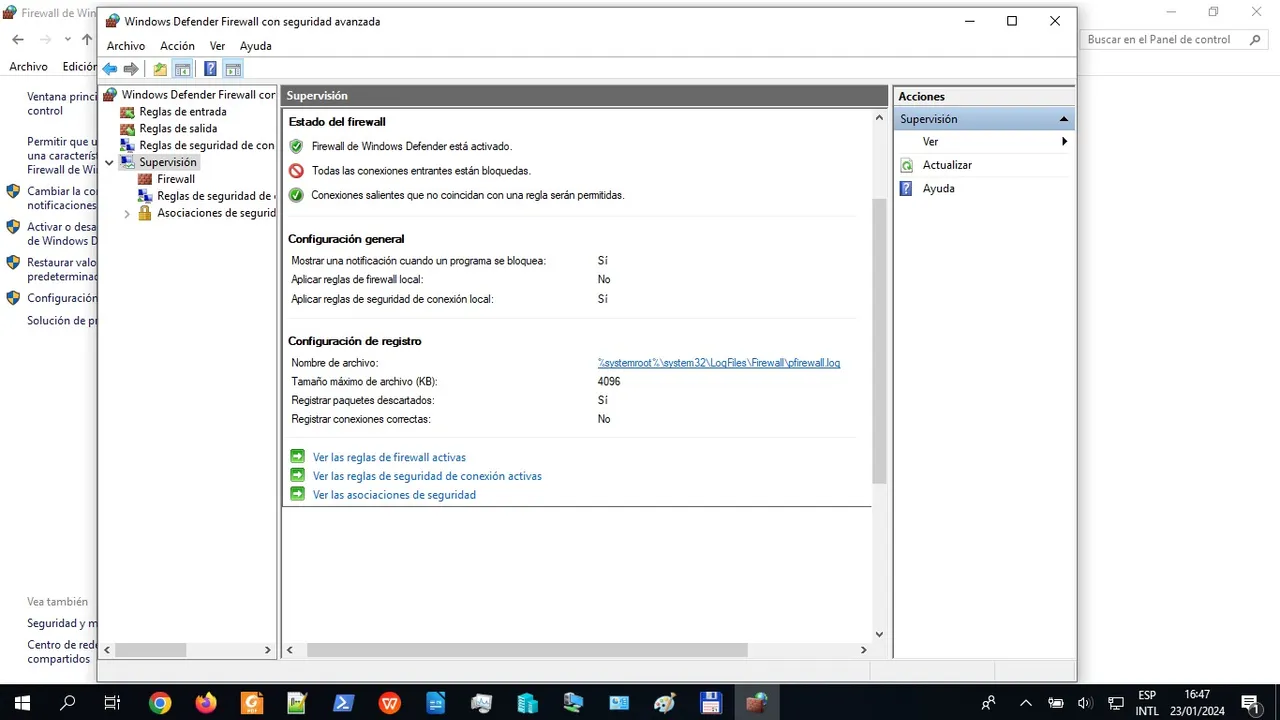The width and height of the screenshot is (1280, 720).
Task: Click the green arrow beside reglas de firewall activas
Action: (x=297, y=457)
